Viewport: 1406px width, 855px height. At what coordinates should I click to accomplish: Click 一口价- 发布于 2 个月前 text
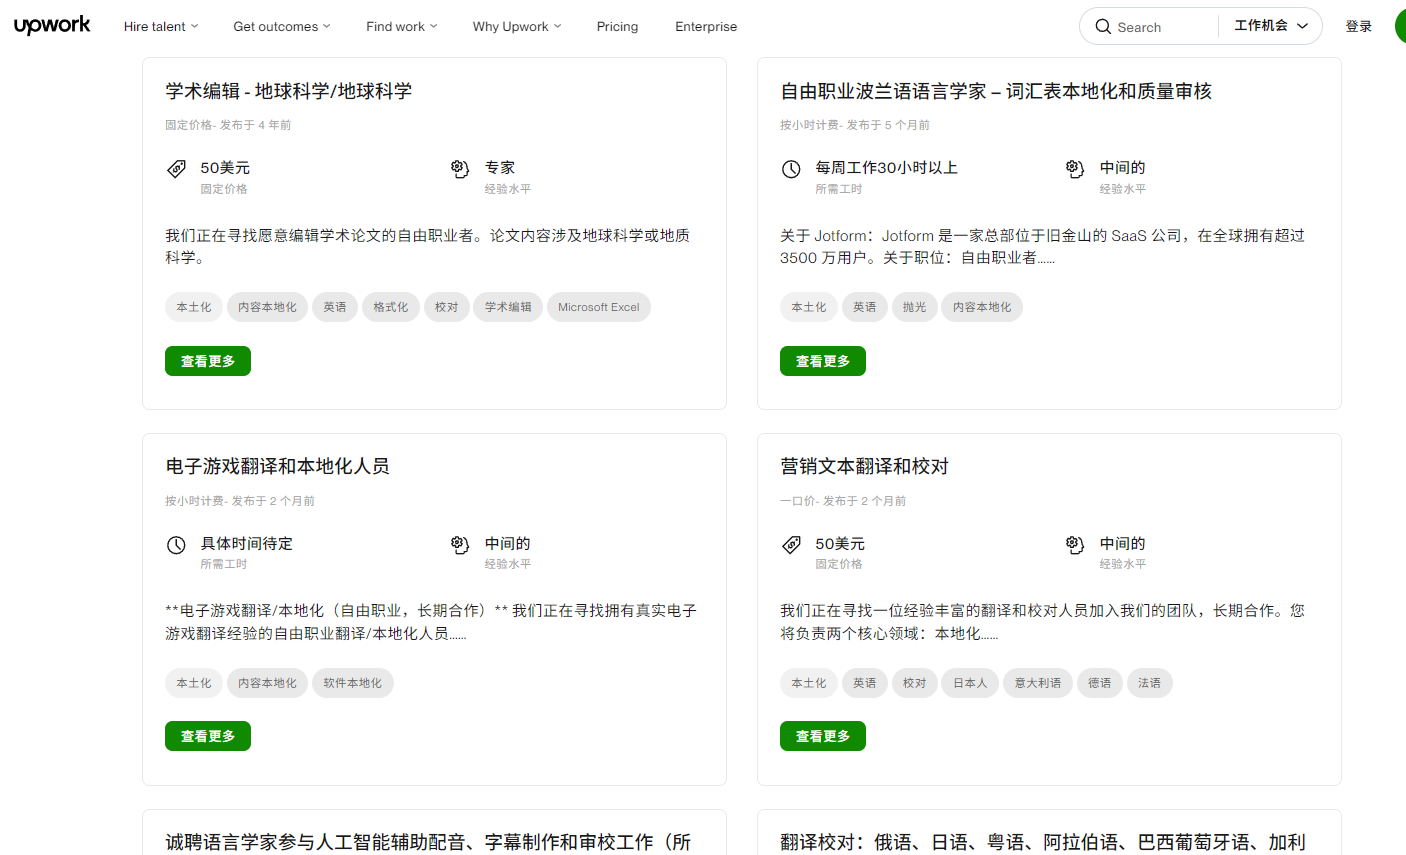tap(843, 501)
